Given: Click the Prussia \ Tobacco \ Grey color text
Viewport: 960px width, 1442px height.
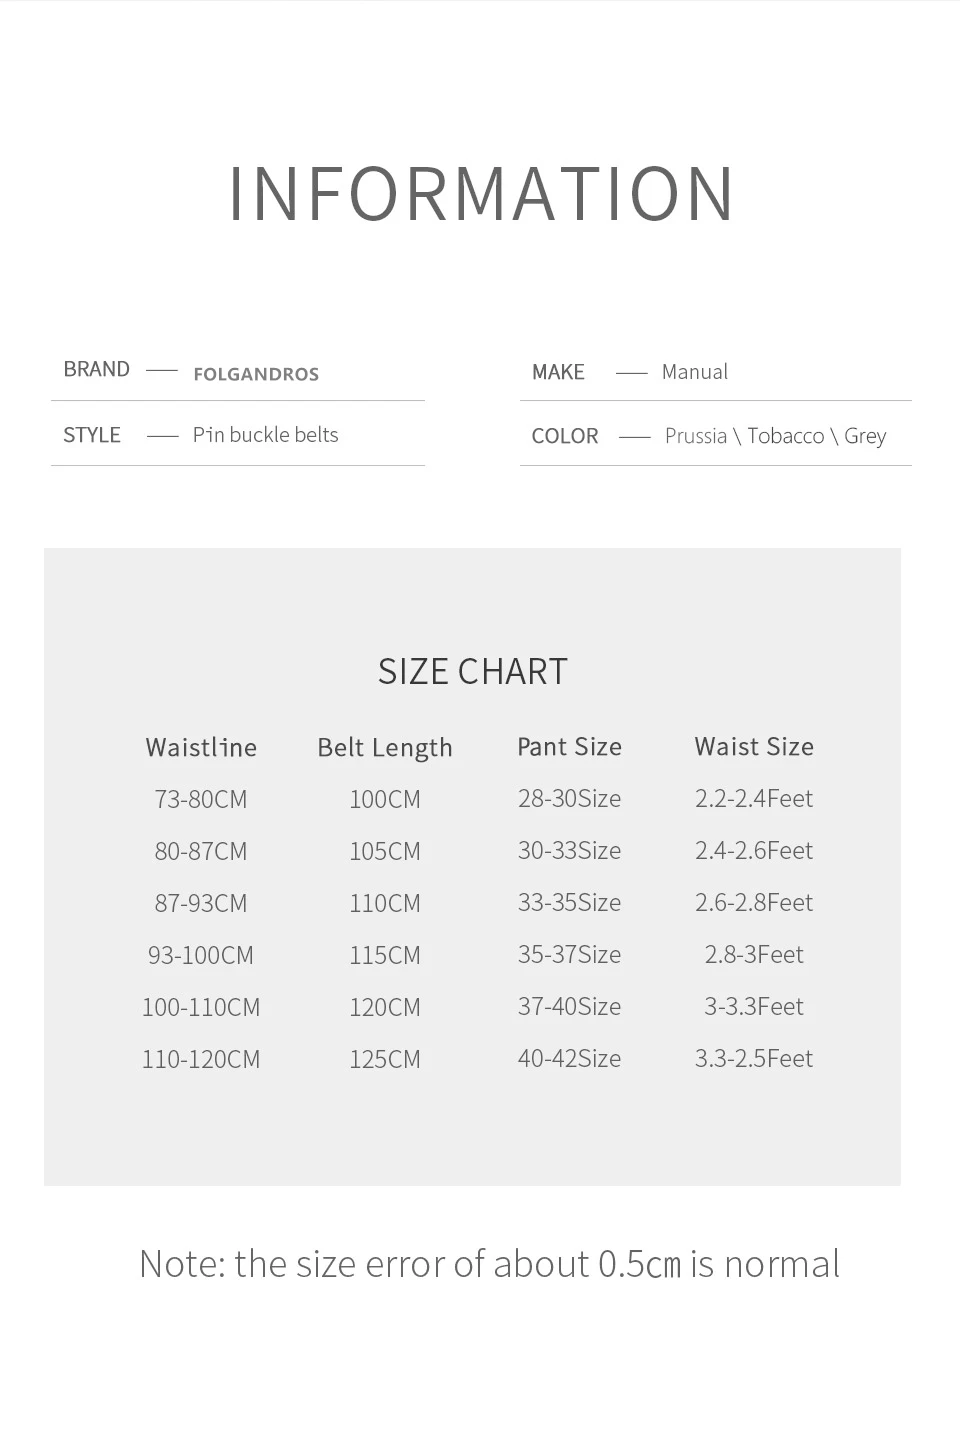Looking at the screenshot, I should click(x=776, y=436).
